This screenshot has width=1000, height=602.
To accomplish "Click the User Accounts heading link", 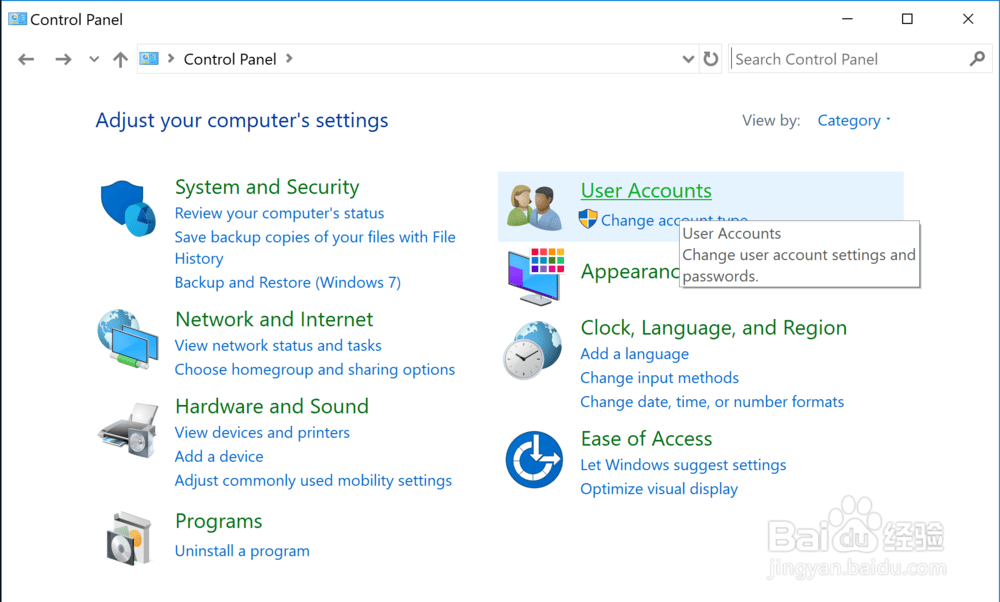I will [646, 191].
